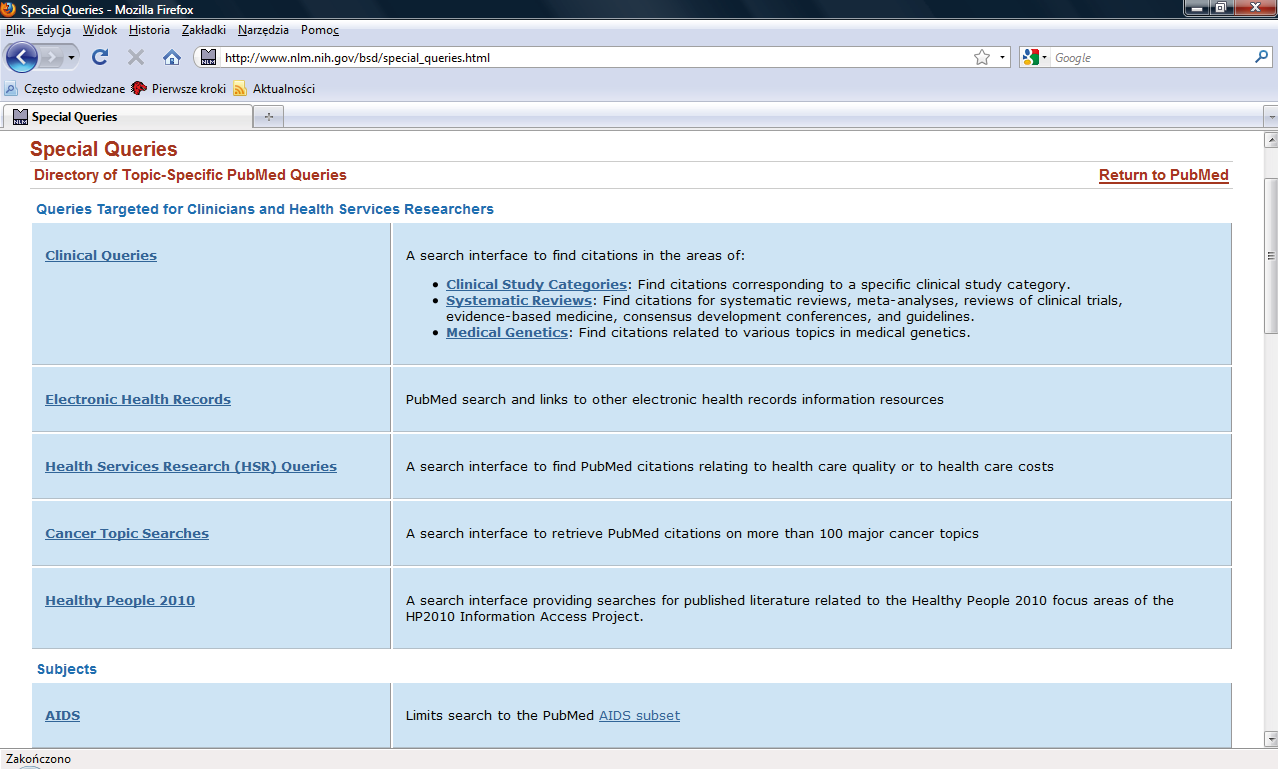Click the scrollbar down arrow

point(1271,738)
